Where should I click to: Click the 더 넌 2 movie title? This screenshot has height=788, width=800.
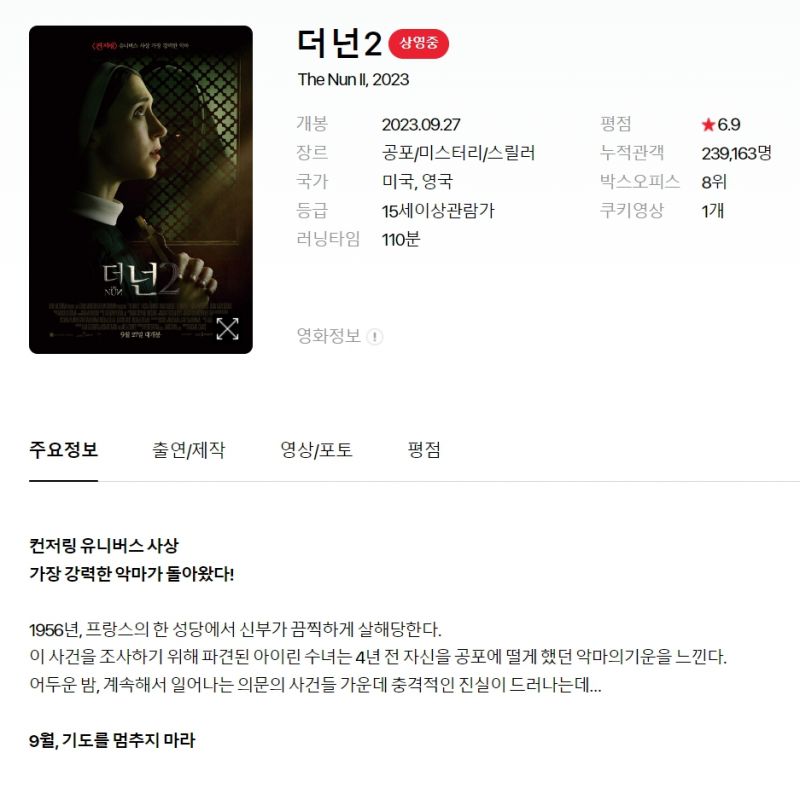tap(339, 43)
